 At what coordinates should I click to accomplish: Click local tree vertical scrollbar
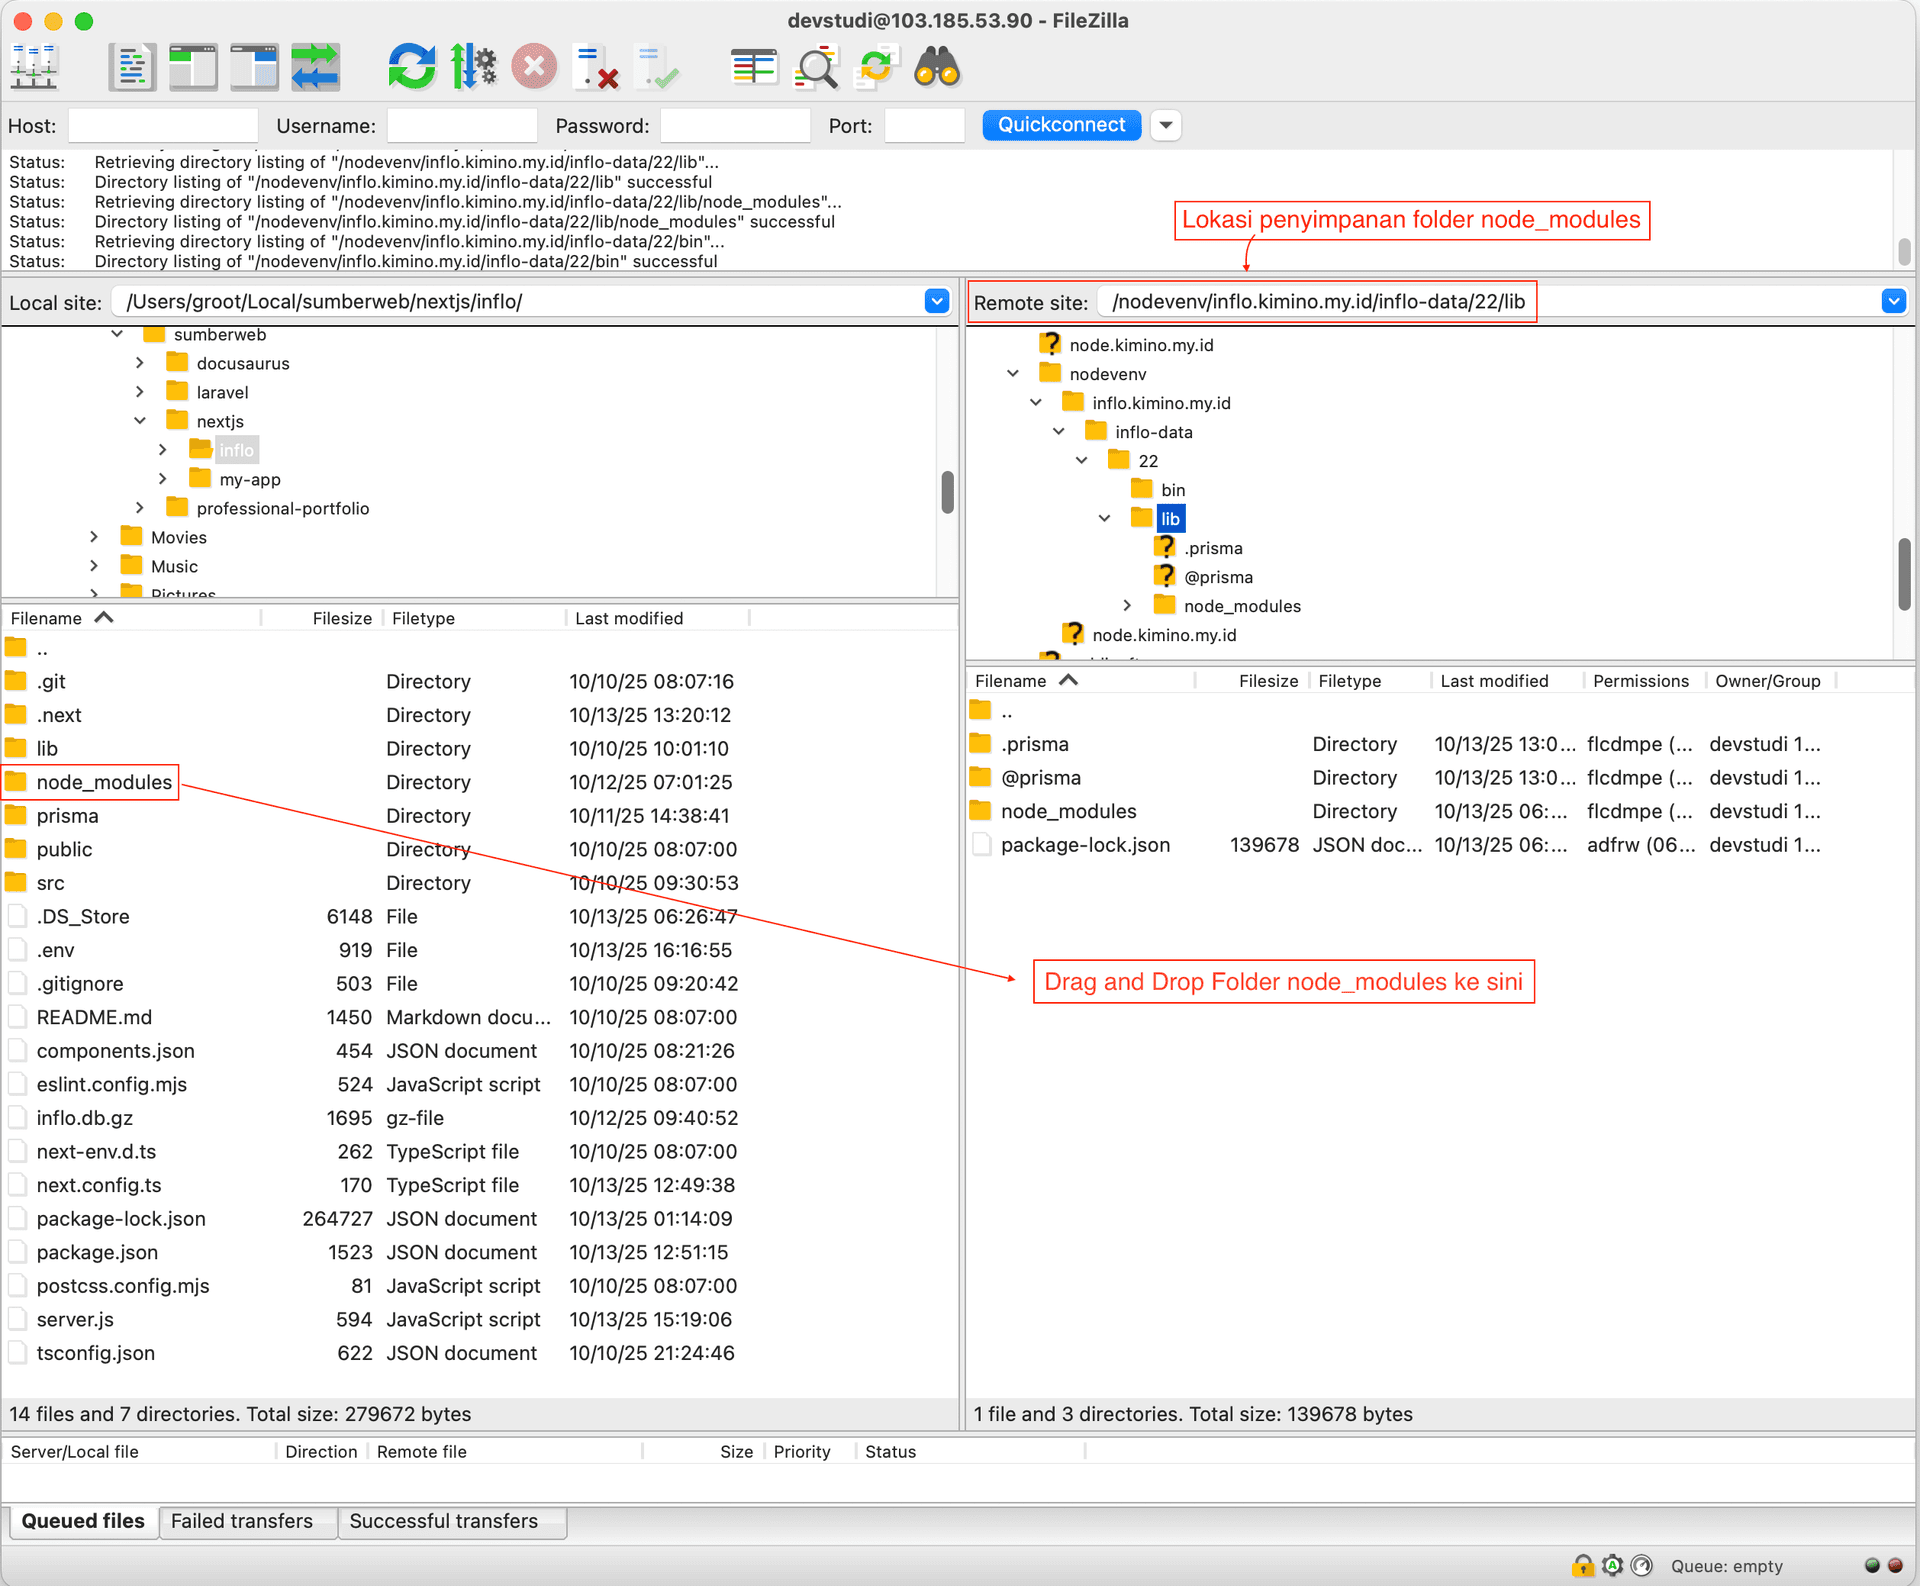pos(947,492)
